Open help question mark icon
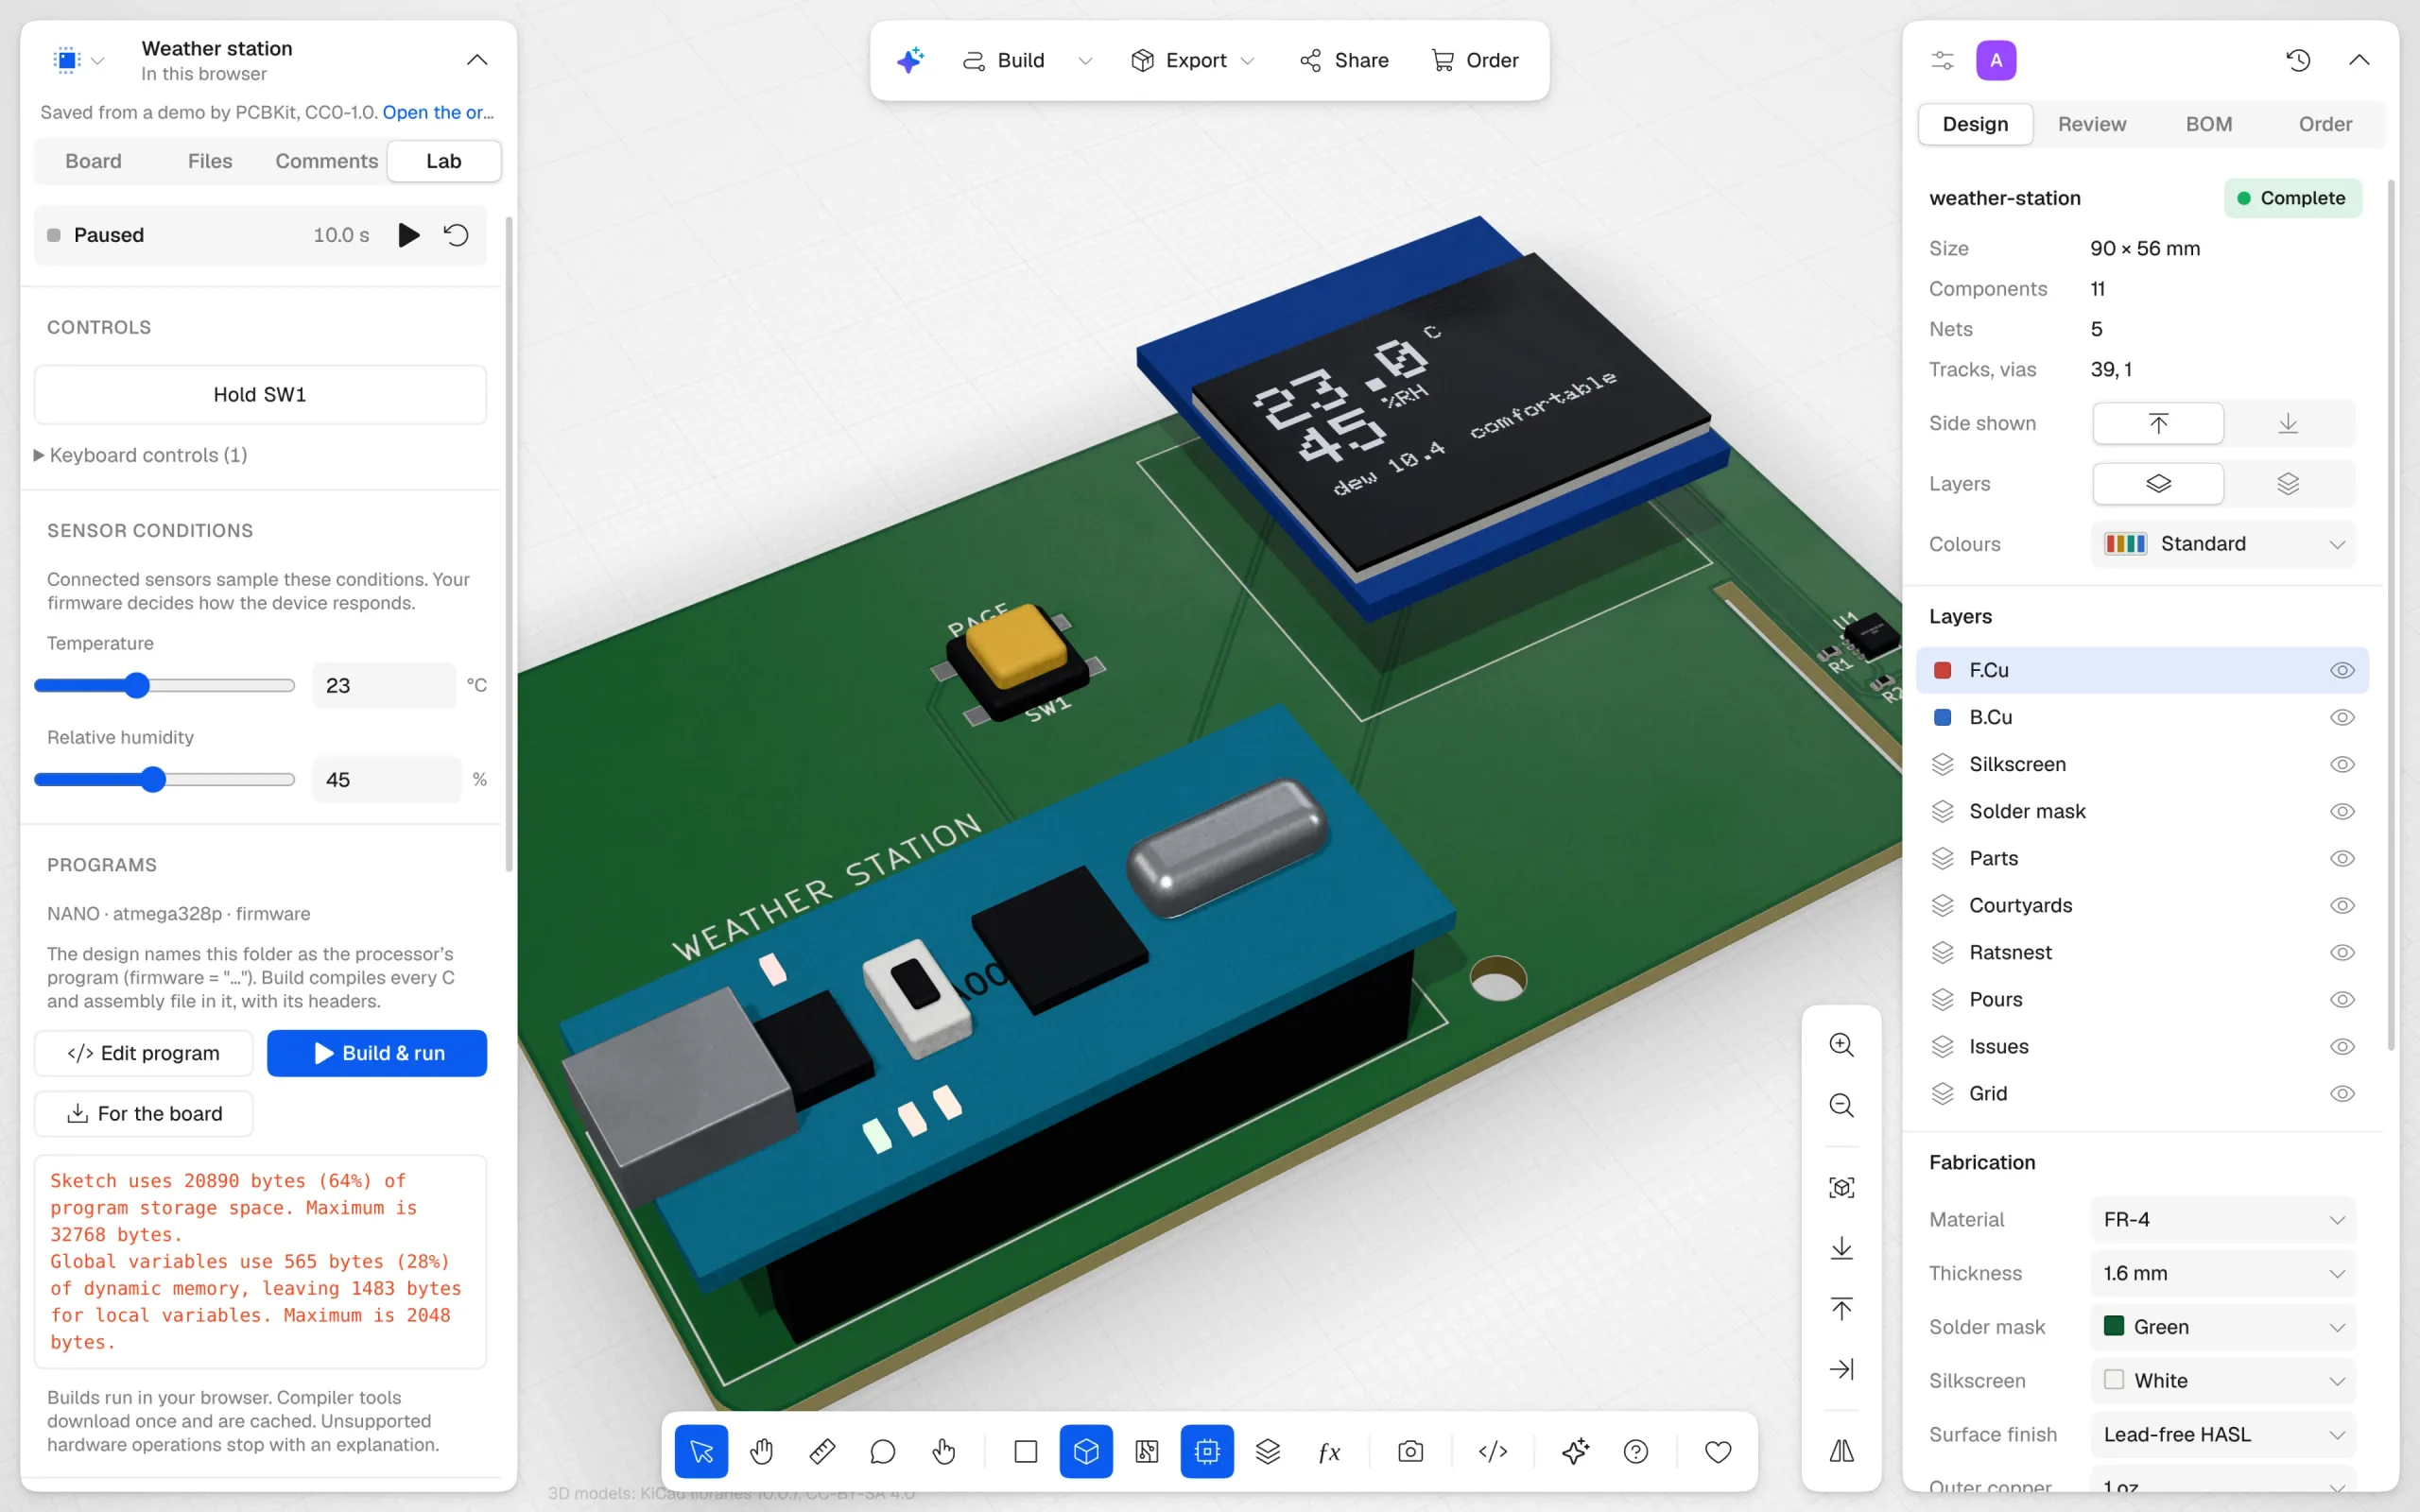Image resolution: width=2420 pixels, height=1512 pixels. pos(1636,1451)
